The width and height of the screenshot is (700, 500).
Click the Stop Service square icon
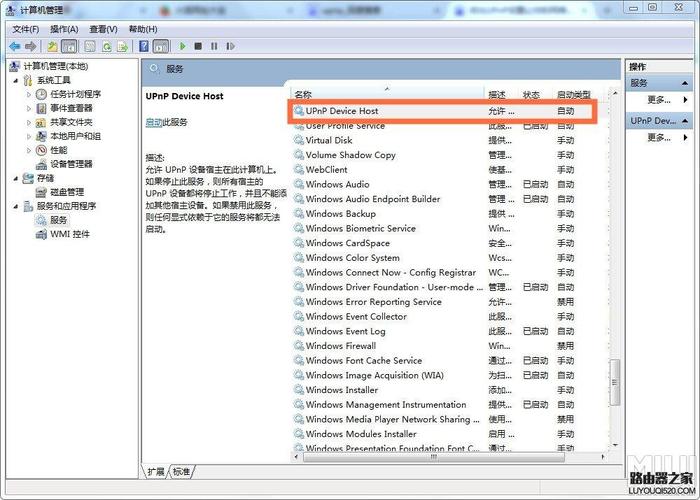point(198,46)
